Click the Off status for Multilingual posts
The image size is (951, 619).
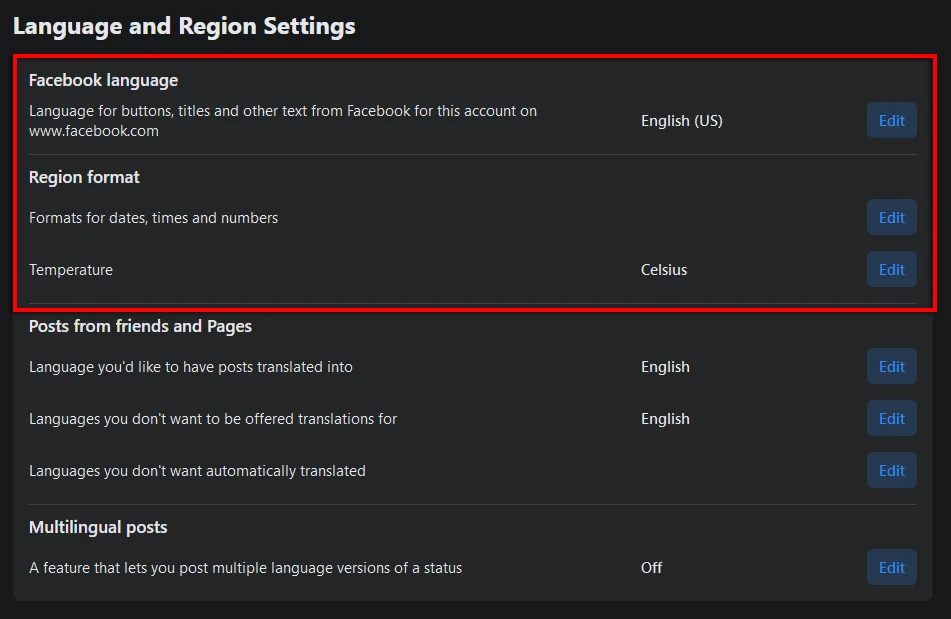point(651,567)
